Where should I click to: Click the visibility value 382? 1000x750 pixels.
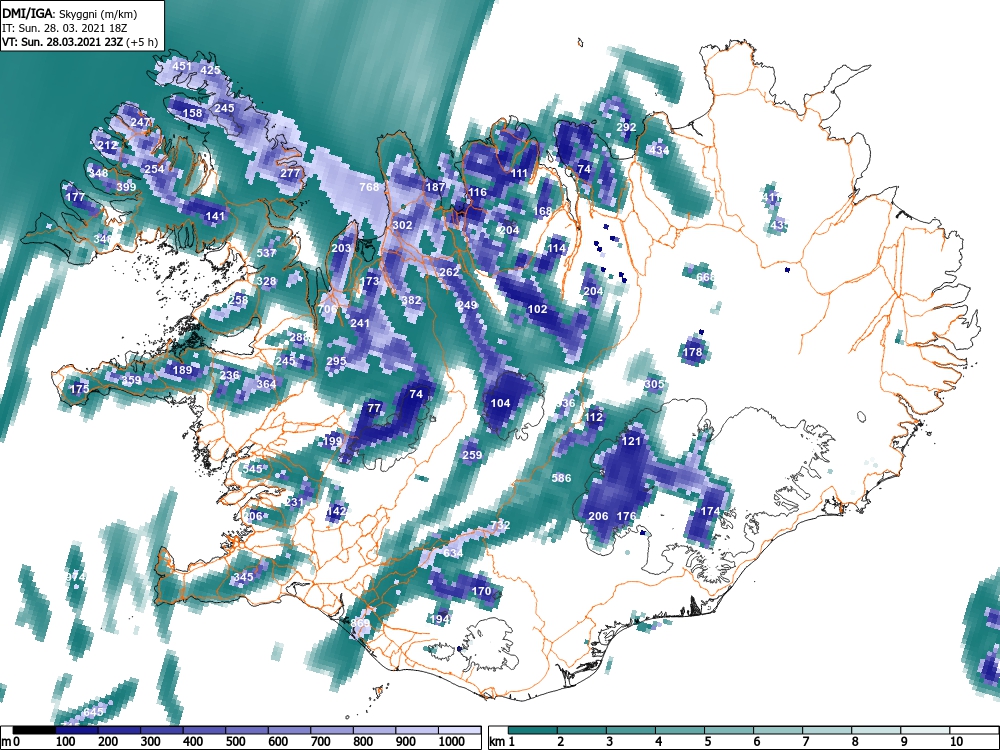pos(412,300)
